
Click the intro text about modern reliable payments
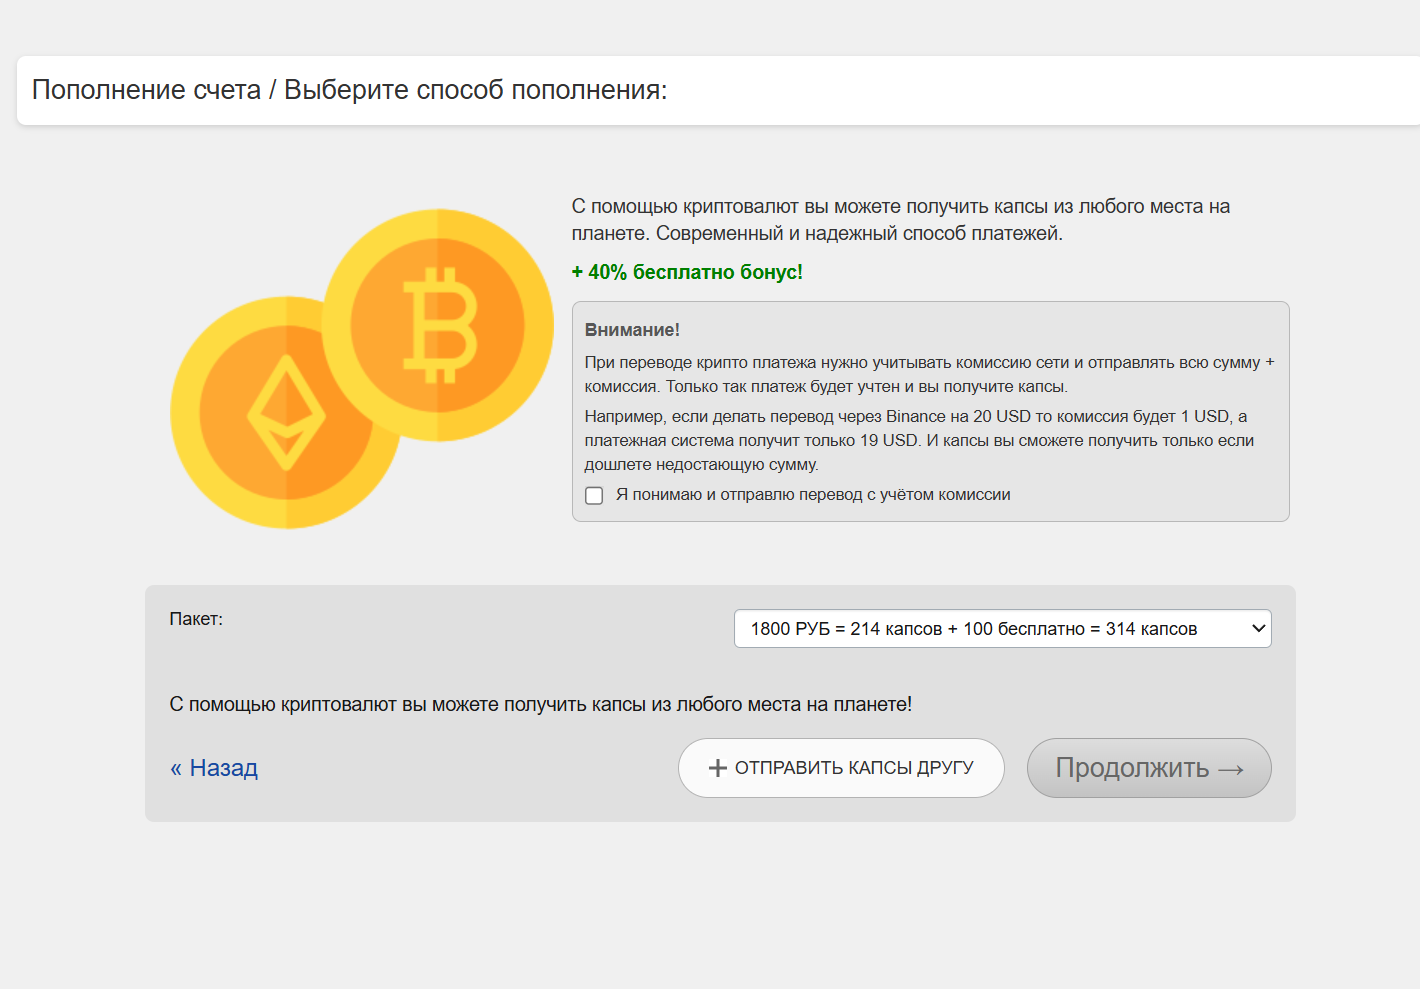[x=900, y=220]
